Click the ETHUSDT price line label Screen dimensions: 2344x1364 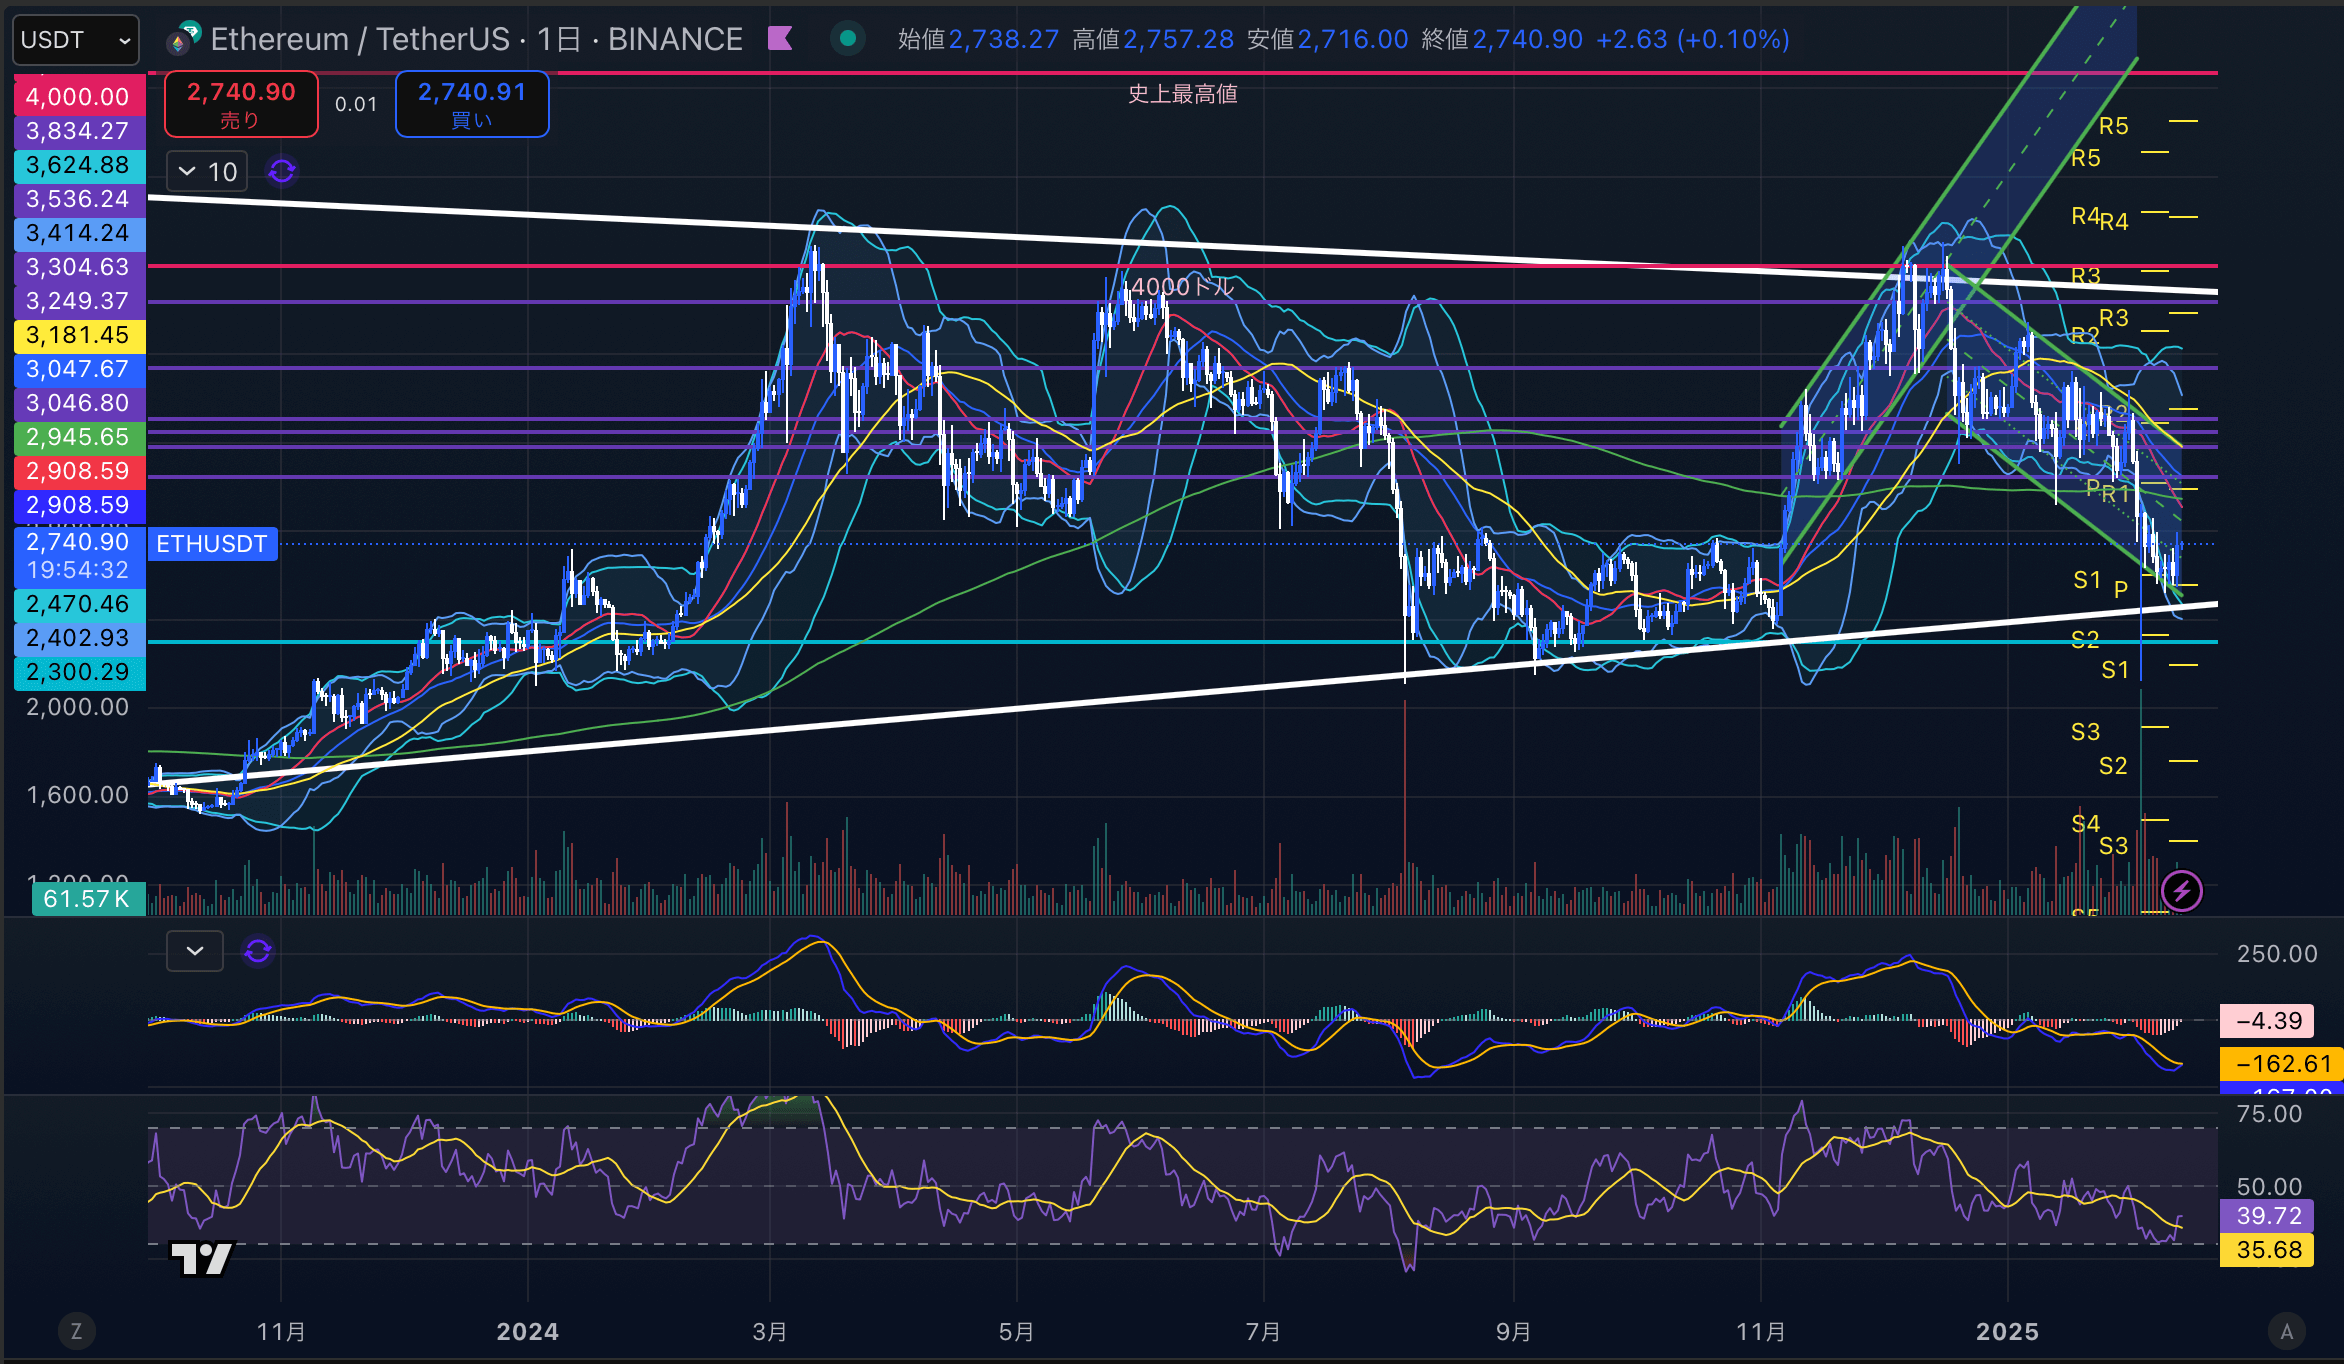click(x=212, y=544)
